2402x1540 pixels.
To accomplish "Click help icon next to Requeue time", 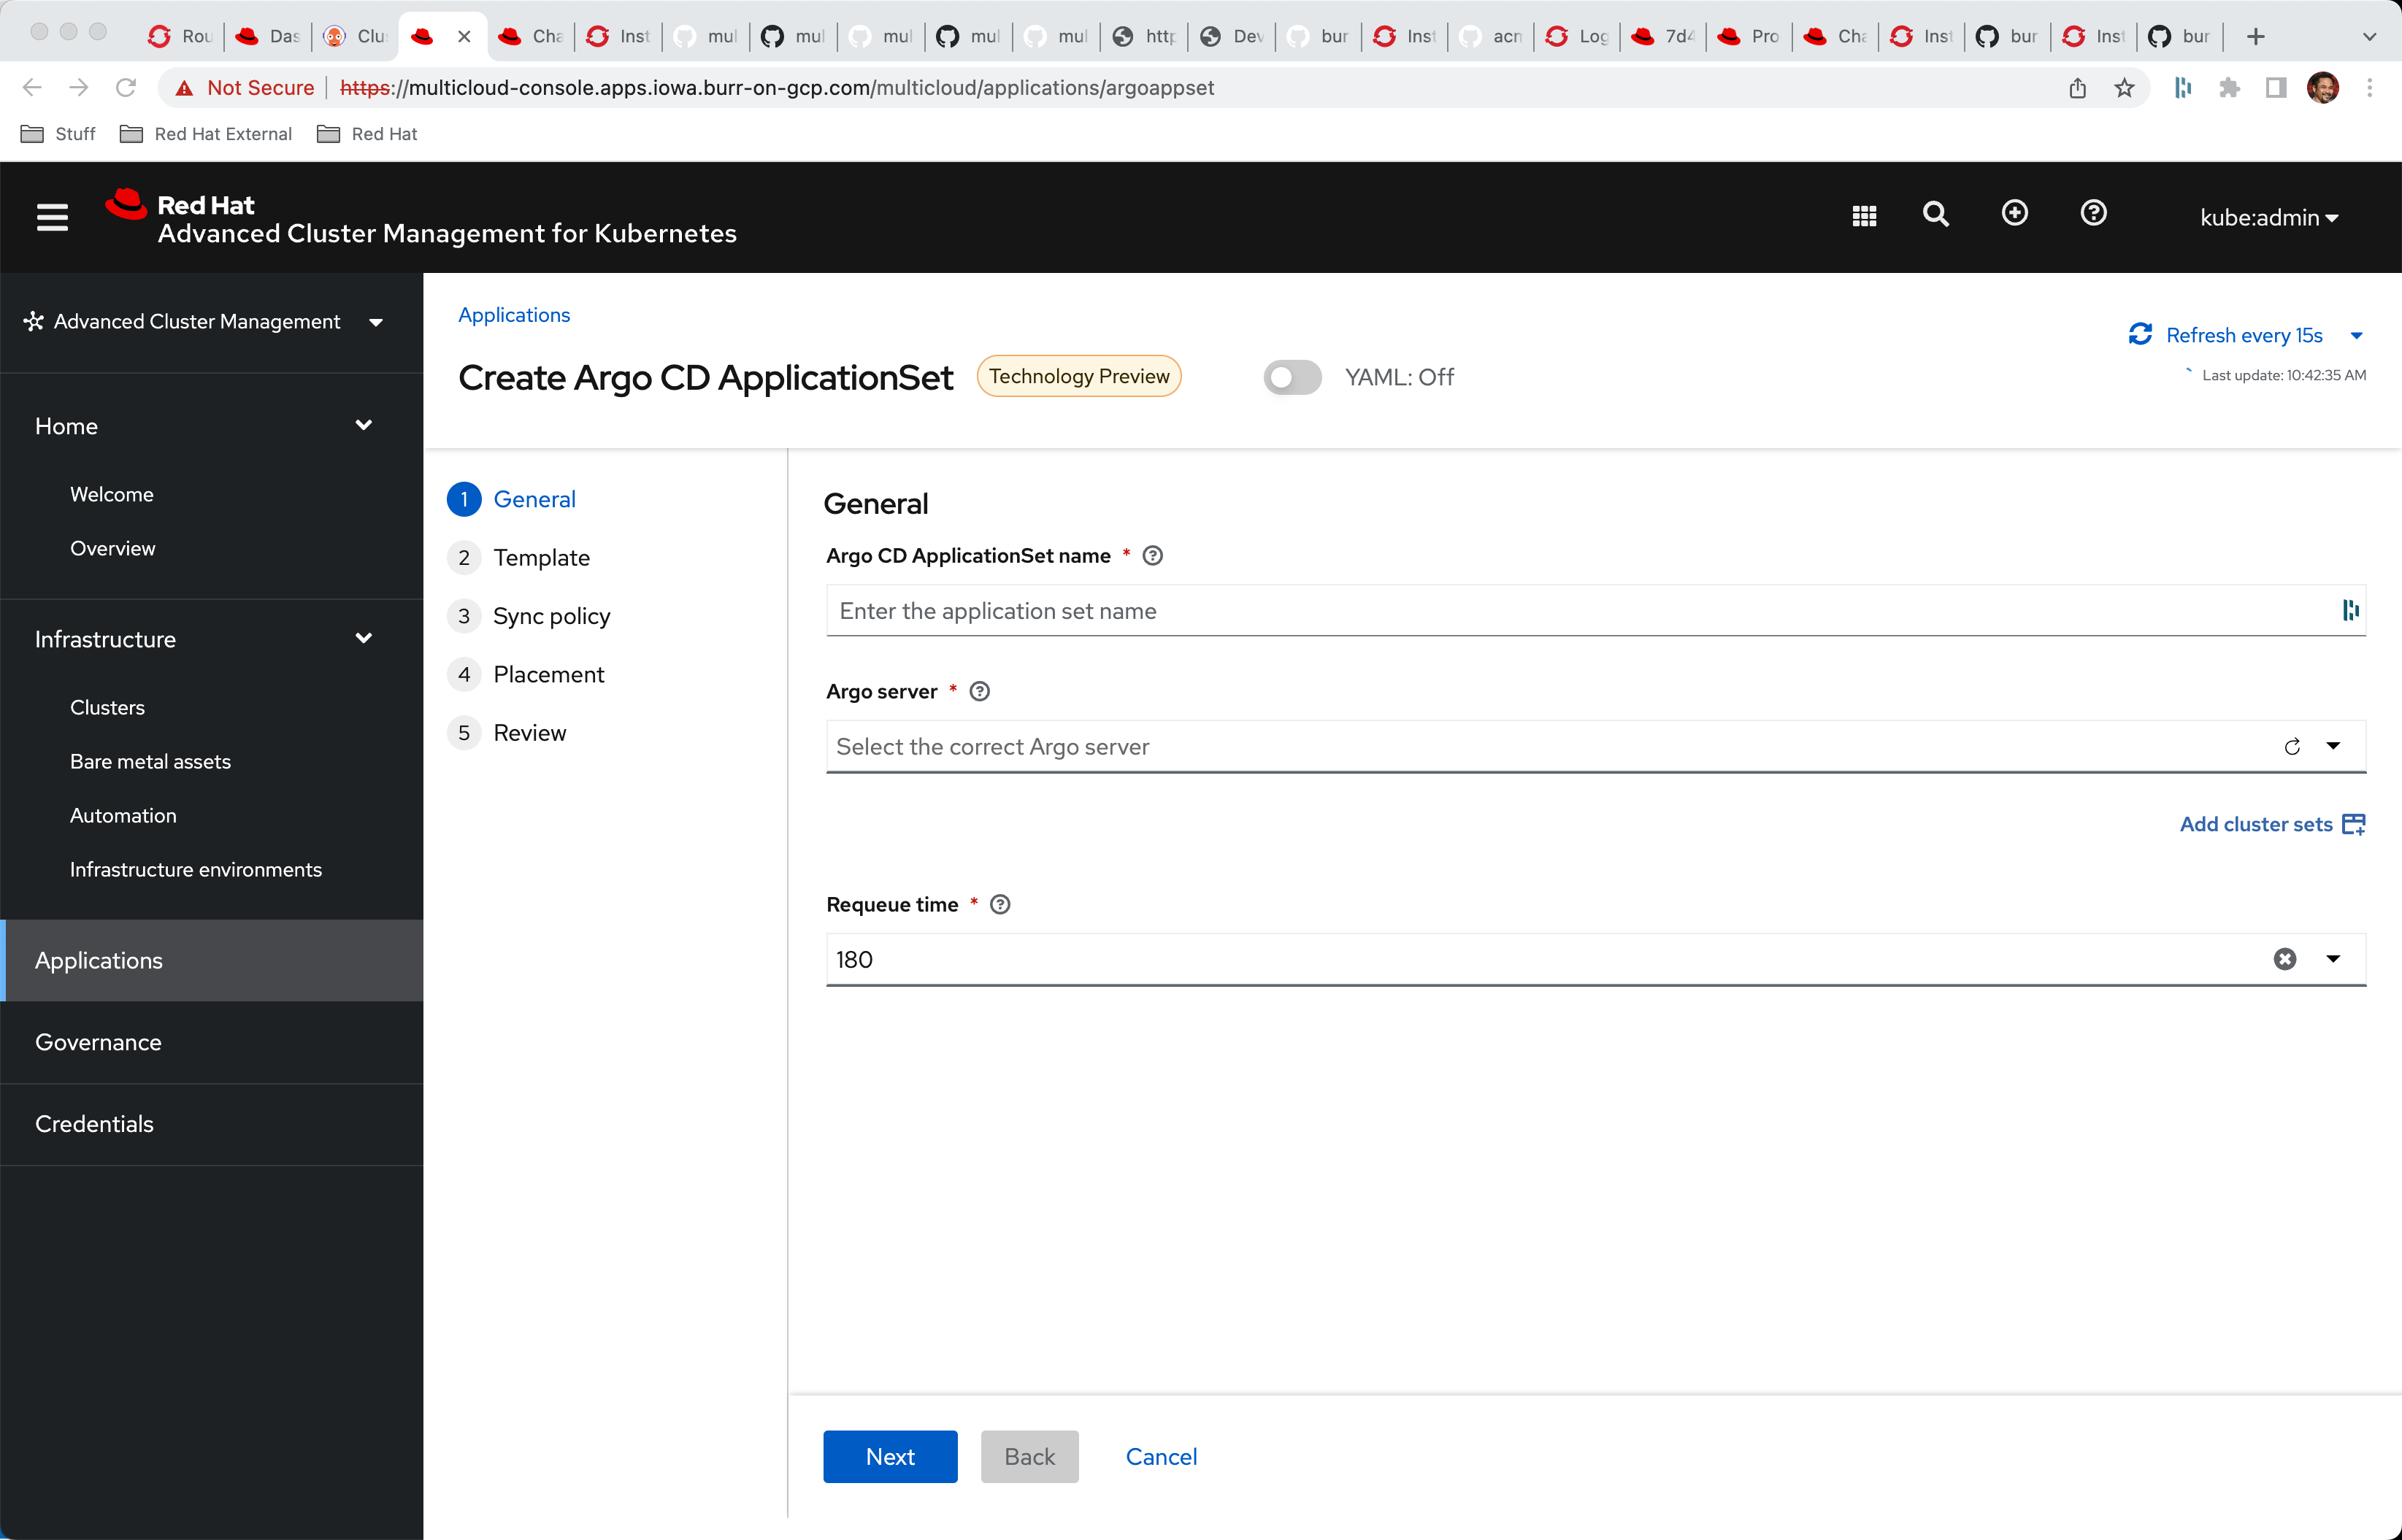I will [x=1000, y=905].
